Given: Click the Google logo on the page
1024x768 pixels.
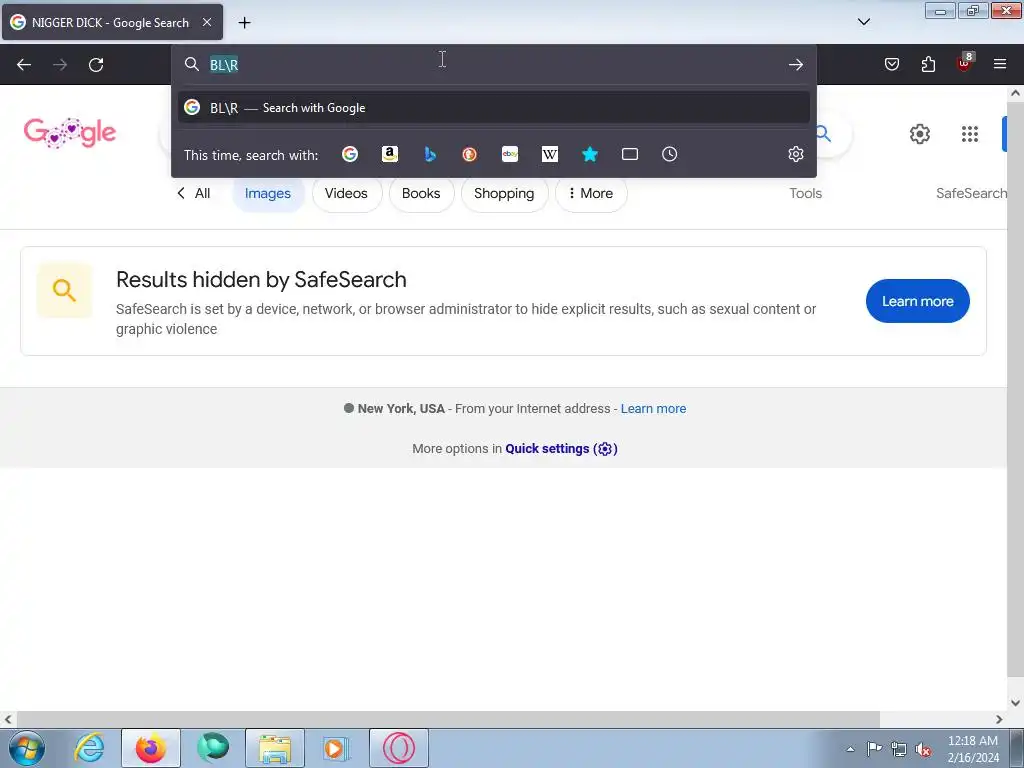Looking at the screenshot, I should click(70, 133).
